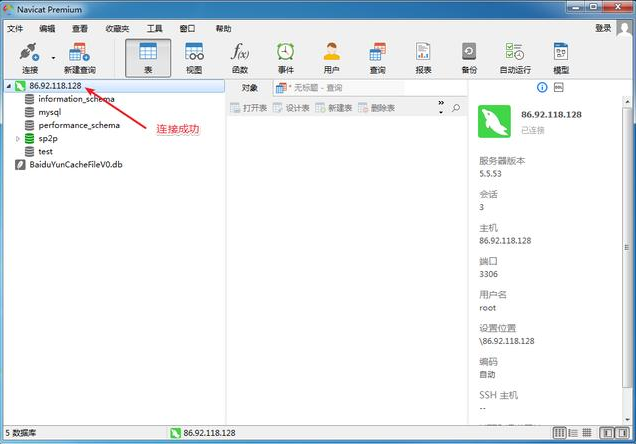Open the 文件 menu
Image resolution: width=636 pixels, height=444 pixels.
15,28
